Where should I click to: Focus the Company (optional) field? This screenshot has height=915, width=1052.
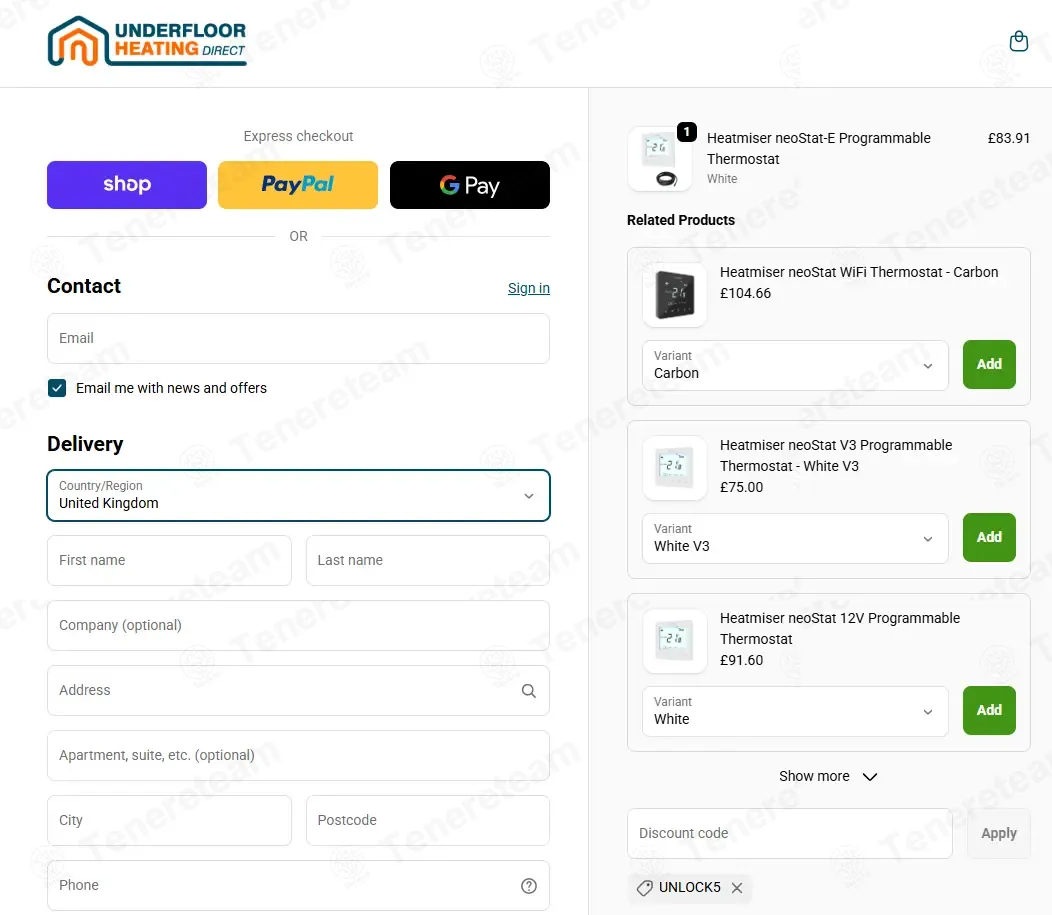(299, 625)
